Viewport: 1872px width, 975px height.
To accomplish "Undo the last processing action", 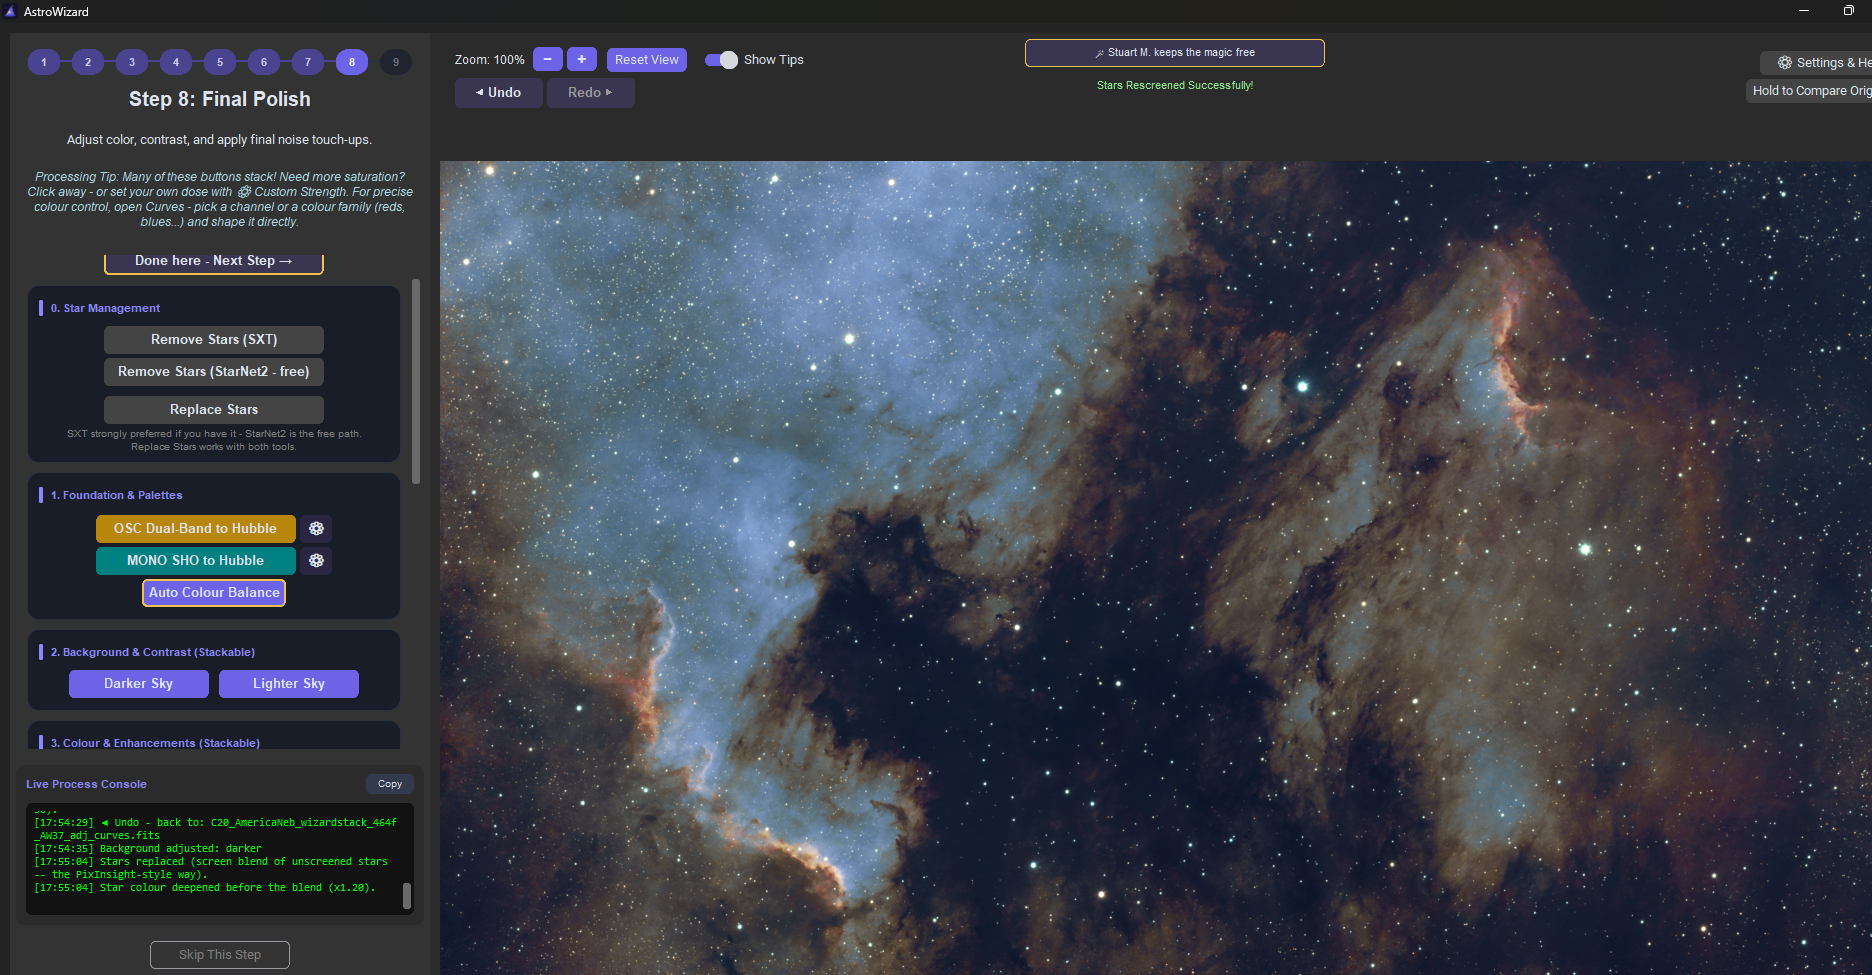I will pos(499,92).
